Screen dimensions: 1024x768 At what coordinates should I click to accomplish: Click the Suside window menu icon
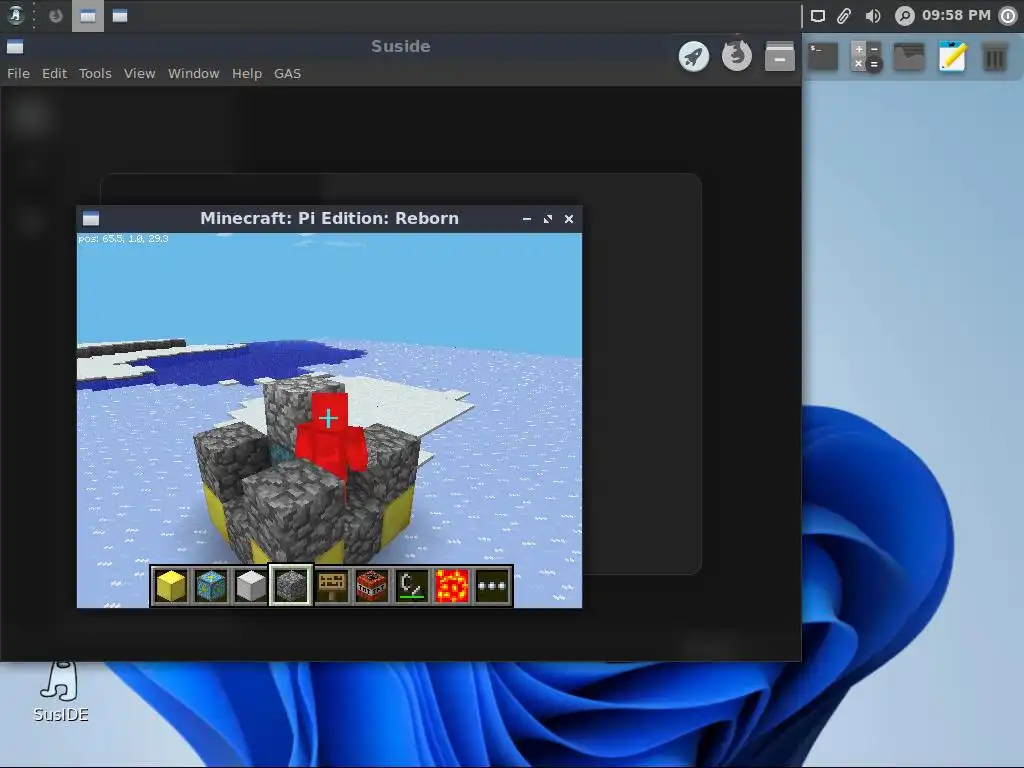(x=15, y=46)
